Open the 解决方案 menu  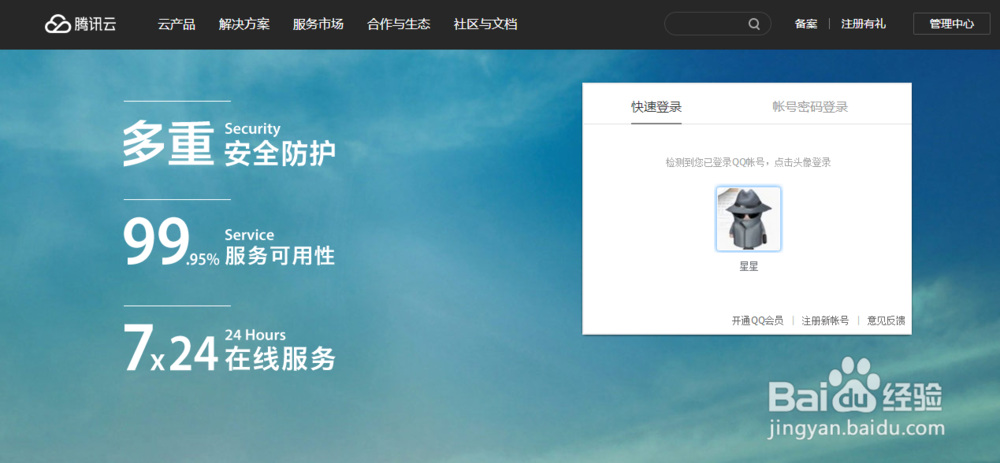pos(244,24)
